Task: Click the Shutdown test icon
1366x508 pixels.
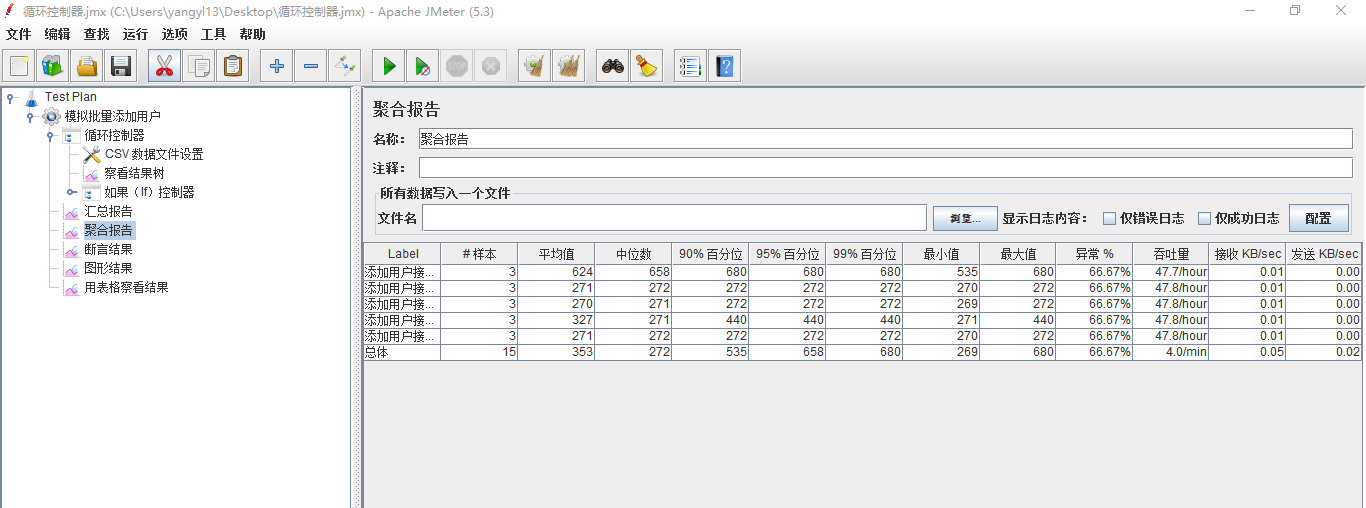Action: click(491, 67)
